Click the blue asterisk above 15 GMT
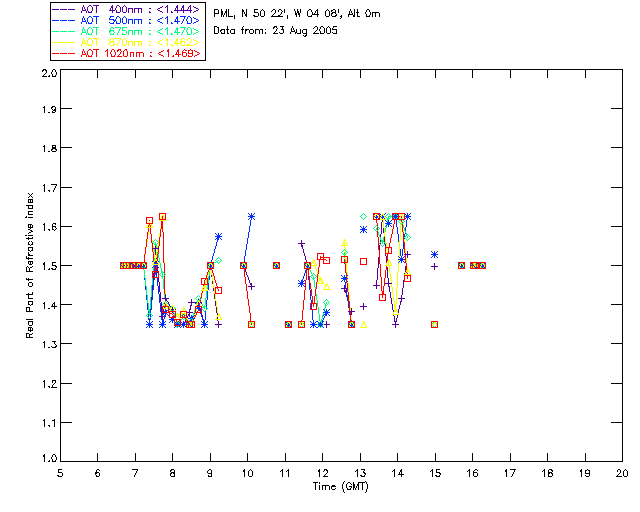Screen dimensions: 640x512 tap(435, 254)
